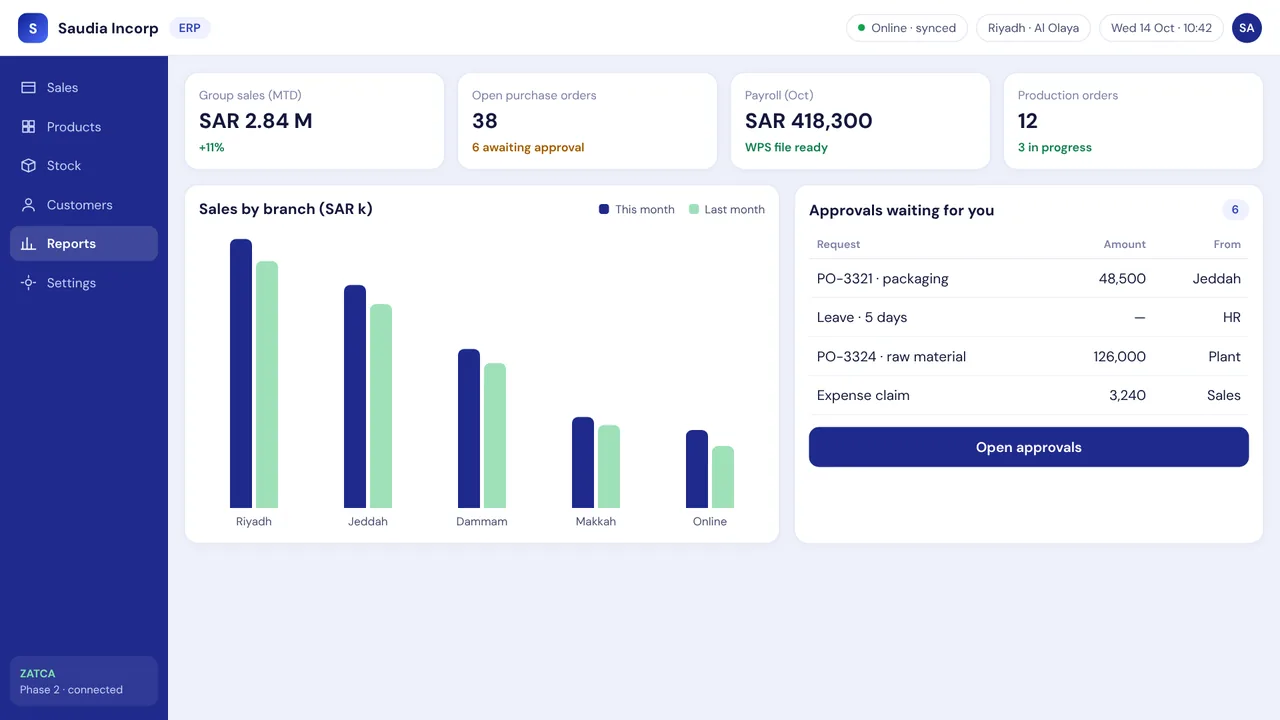
Task: Select the Expense claim request
Action: click(x=1029, y=396)
